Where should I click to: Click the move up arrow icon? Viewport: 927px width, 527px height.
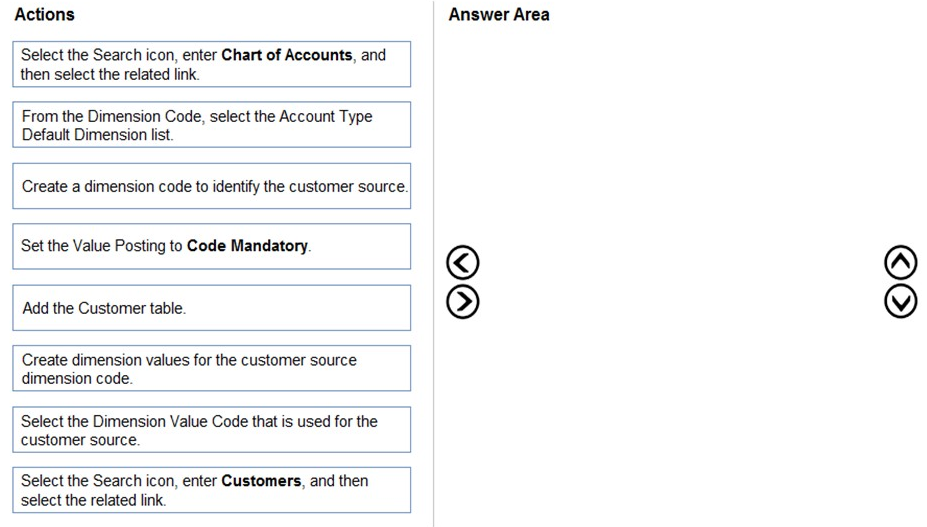[900, 263]
